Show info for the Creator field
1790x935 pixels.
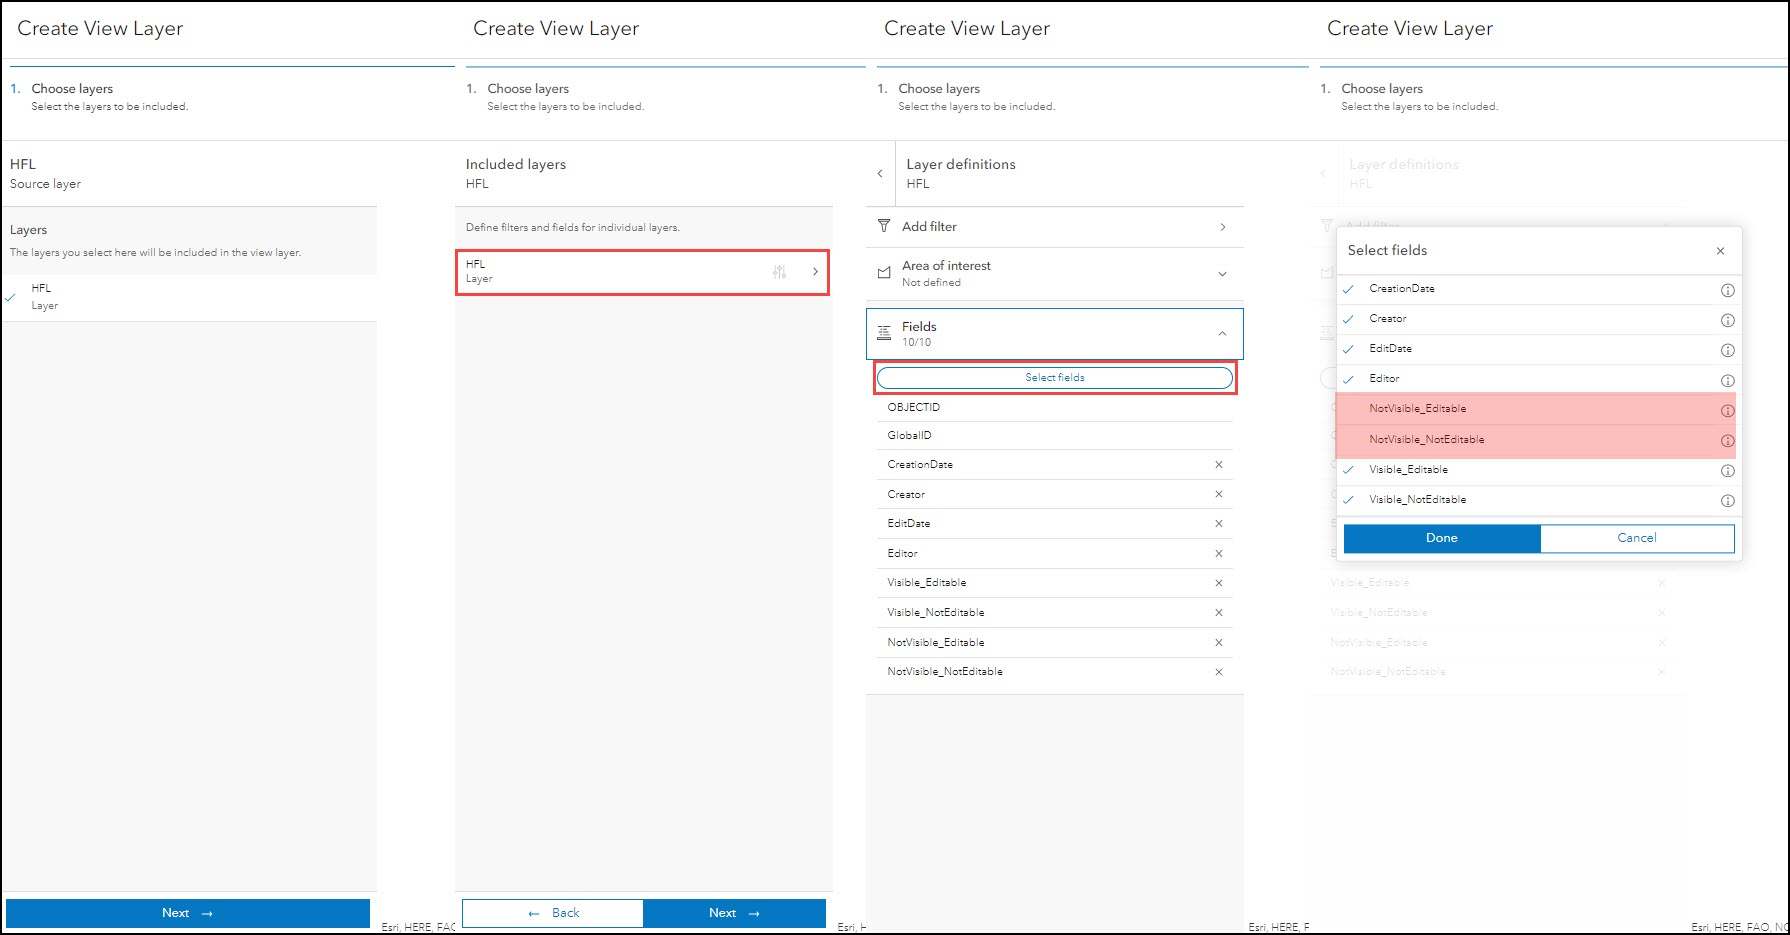(1727, 320)
